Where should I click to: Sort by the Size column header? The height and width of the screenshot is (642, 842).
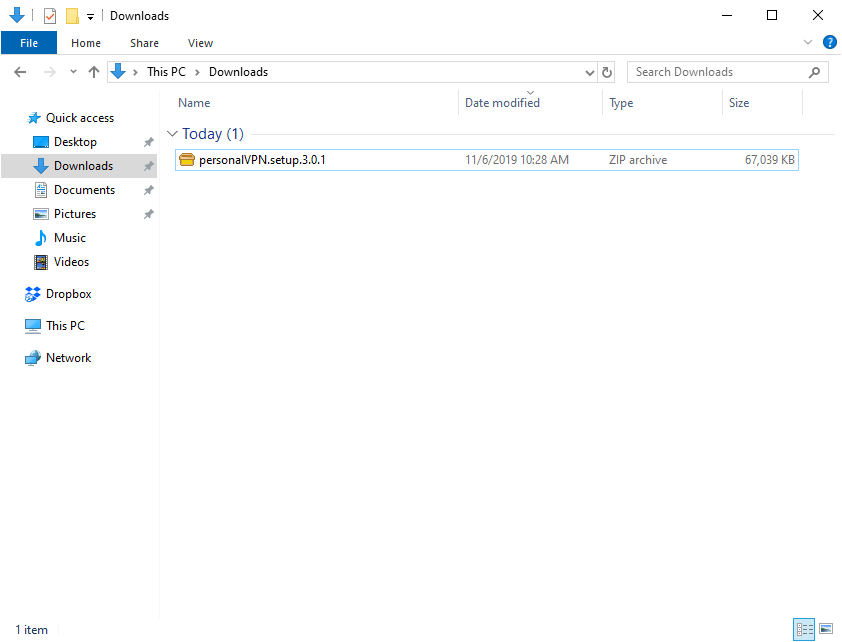(739, 103)
